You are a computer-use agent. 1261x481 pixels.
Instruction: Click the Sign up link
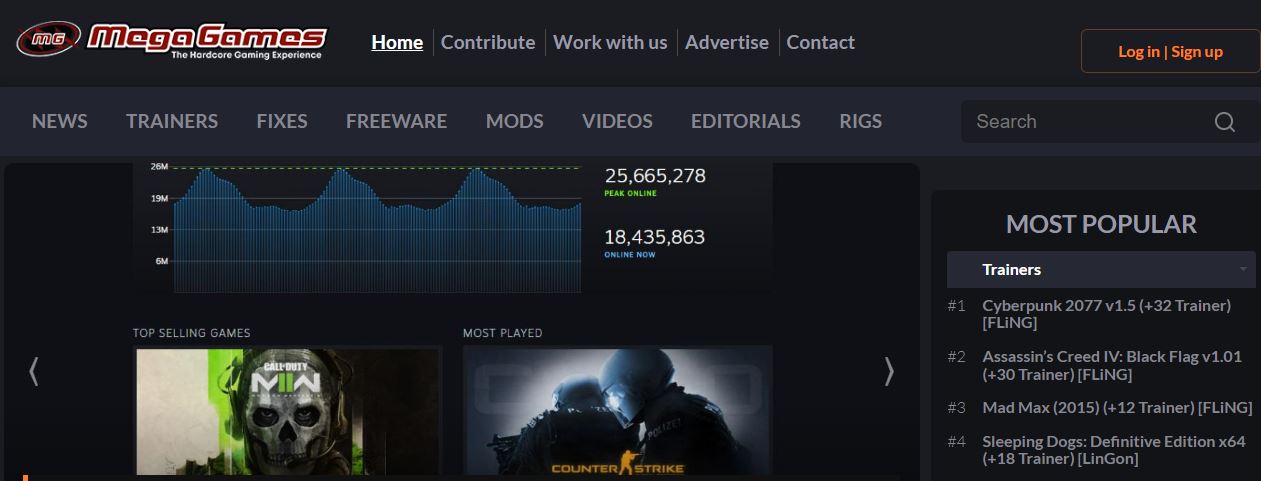1197,51
